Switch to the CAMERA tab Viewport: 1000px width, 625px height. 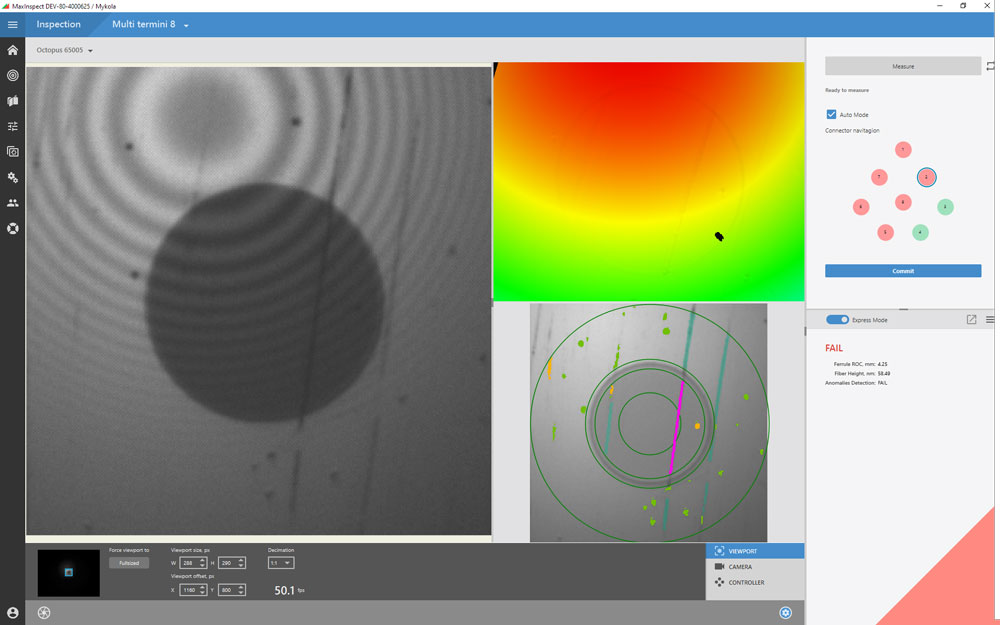[x=740, y=566]
